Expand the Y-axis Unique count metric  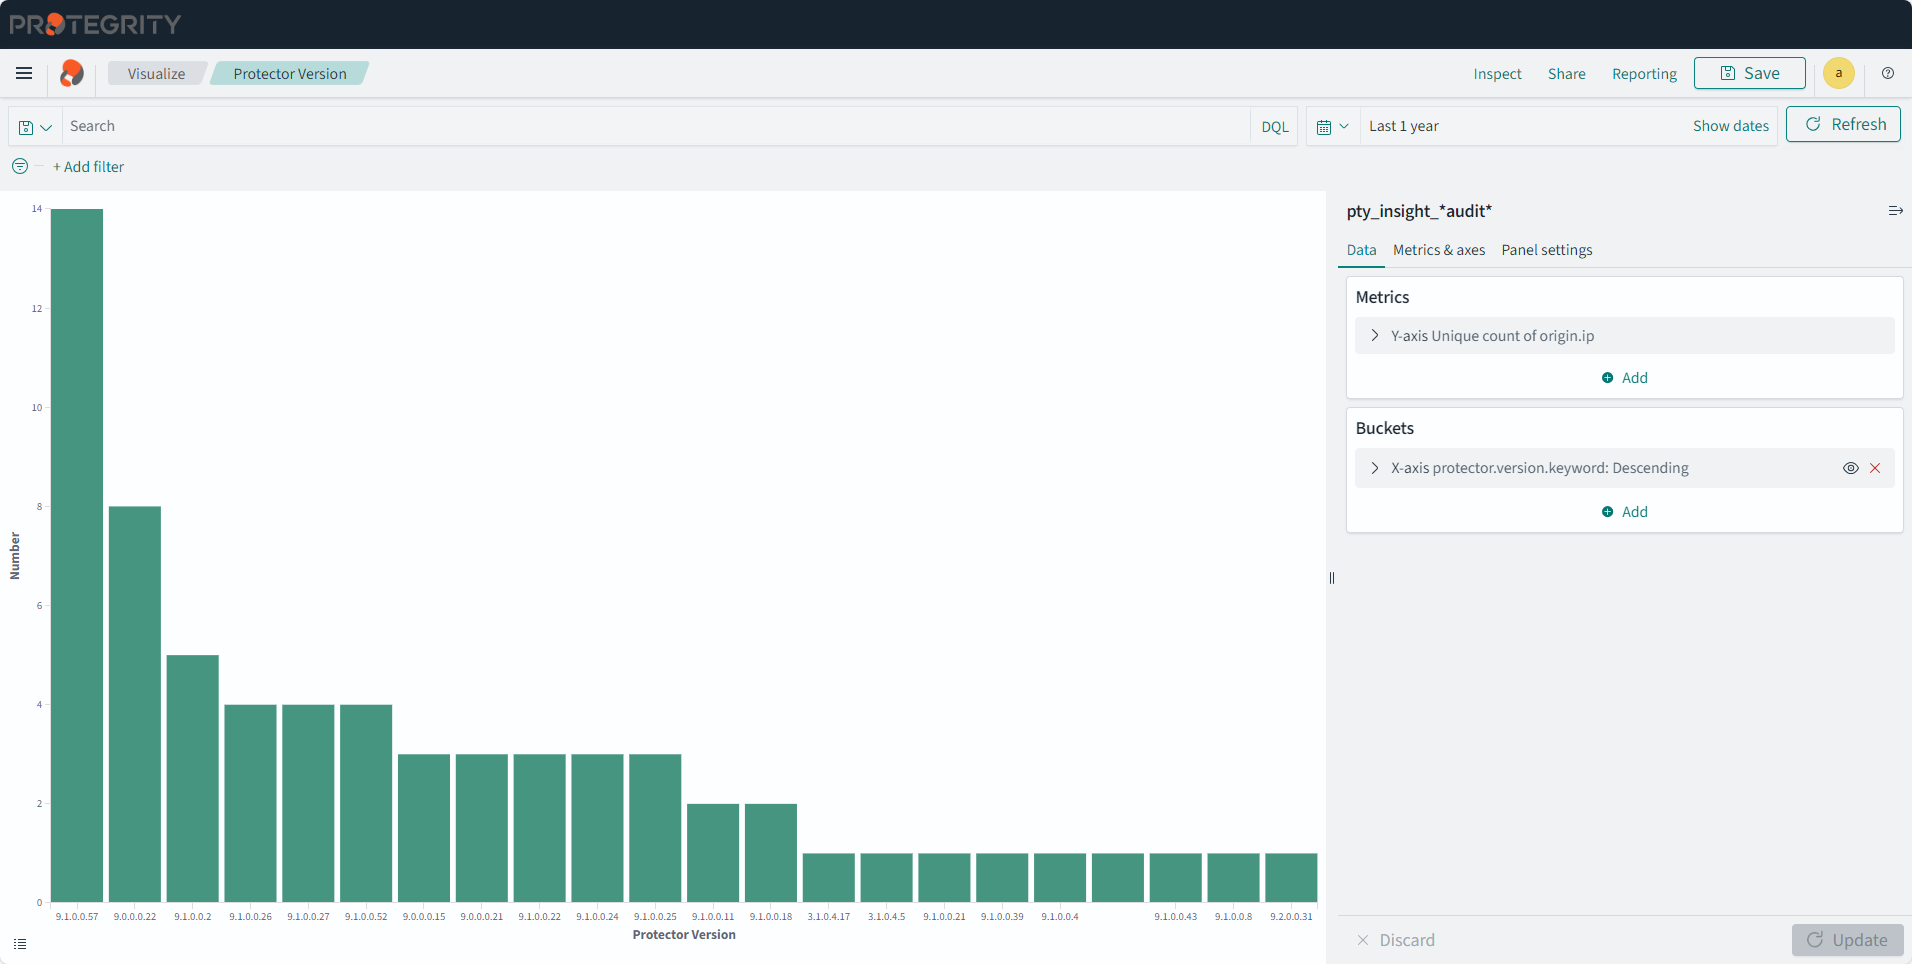pyautogui.click(x=1375, y=336)
